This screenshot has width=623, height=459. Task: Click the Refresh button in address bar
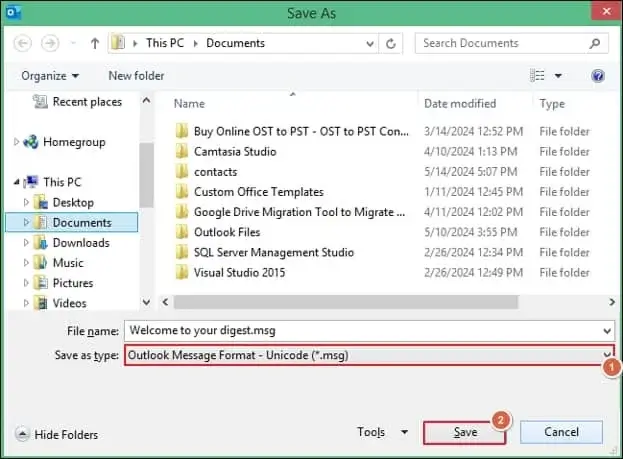point(392,44)
